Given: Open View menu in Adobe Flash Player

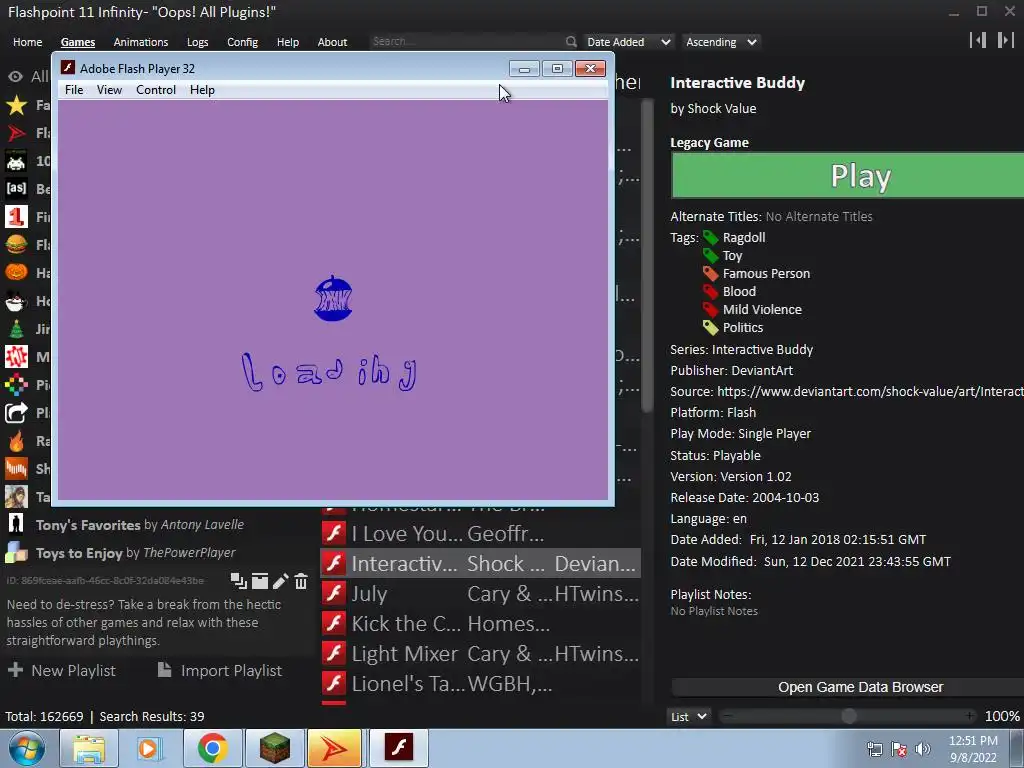Looking at the screenshot, I should point(109,89).
